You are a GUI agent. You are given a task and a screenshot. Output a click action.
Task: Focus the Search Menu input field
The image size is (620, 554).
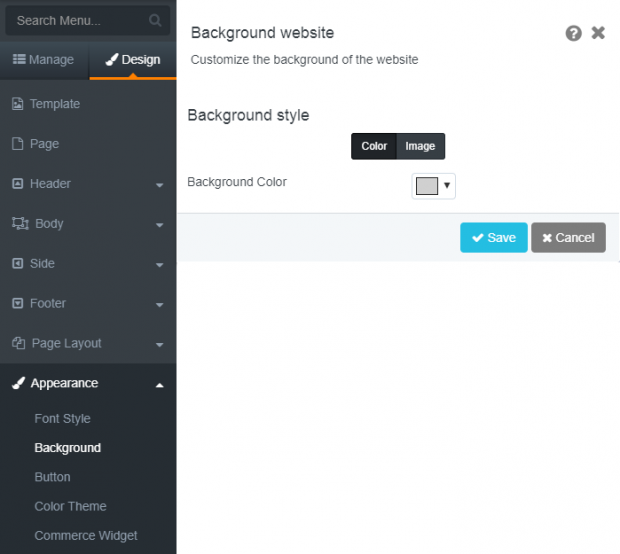coord(87,20)
